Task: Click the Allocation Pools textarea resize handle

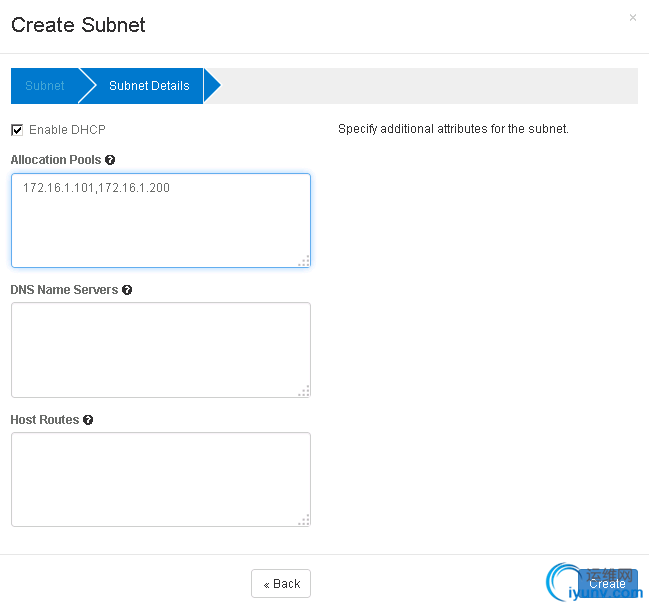Action: (x=304, y=261)
